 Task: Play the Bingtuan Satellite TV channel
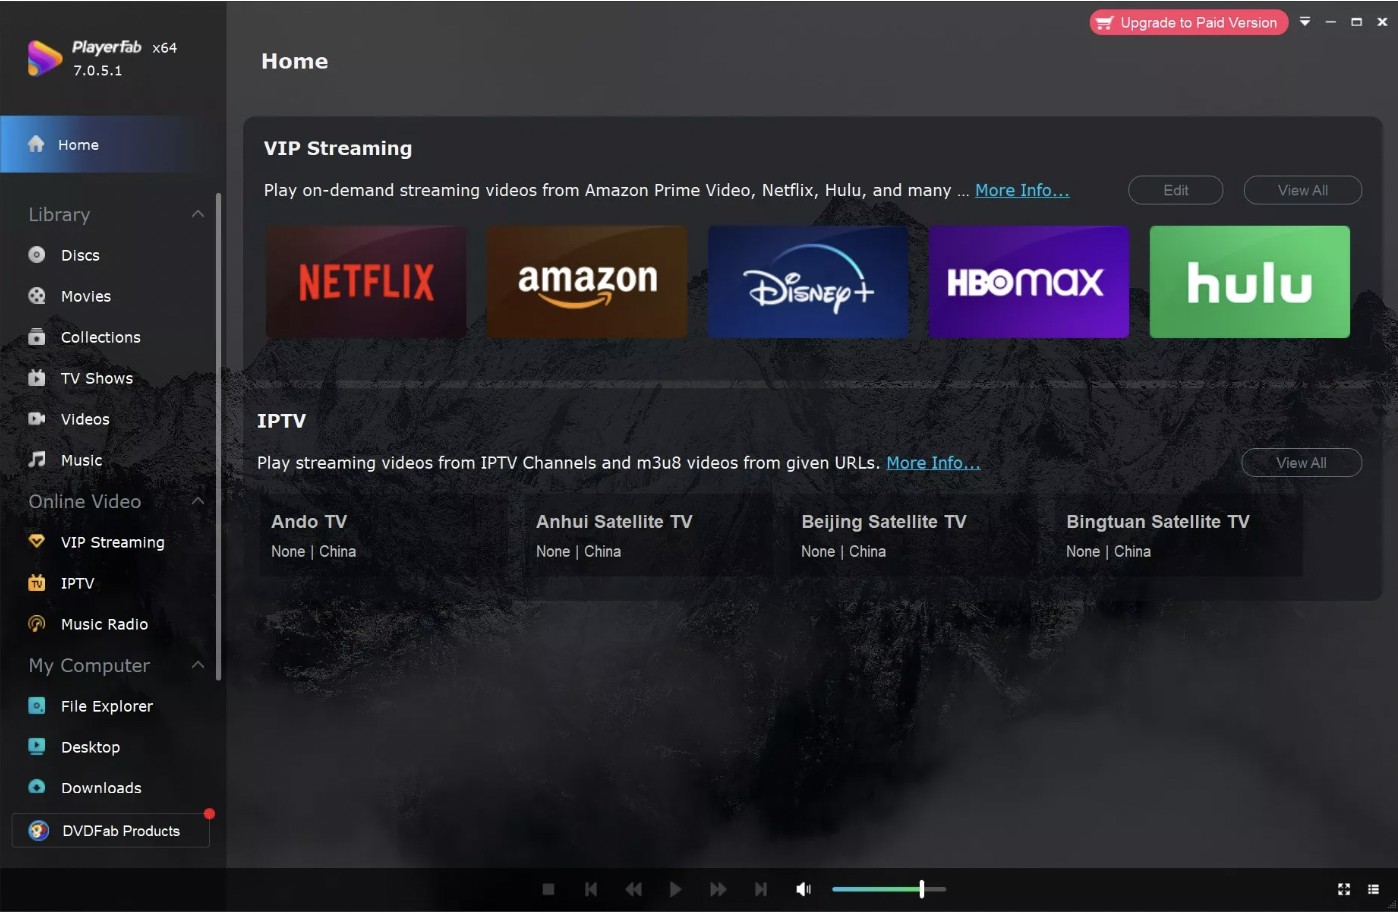(1181, 536)
